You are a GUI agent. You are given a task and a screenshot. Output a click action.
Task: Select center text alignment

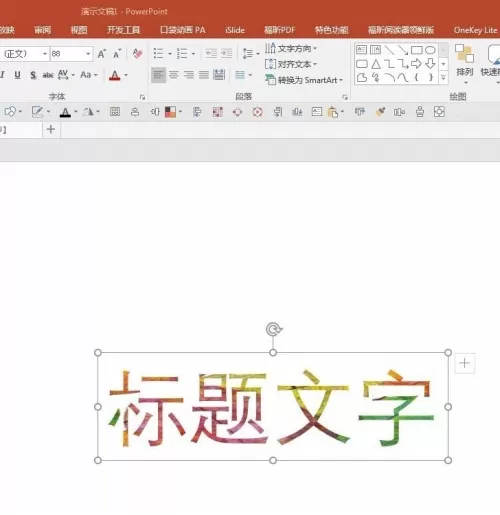click(x=174, y=75)
